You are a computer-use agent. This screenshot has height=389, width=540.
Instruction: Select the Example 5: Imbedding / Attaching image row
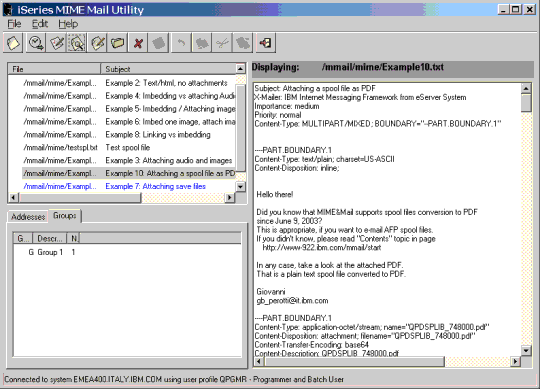click(128, 109)
